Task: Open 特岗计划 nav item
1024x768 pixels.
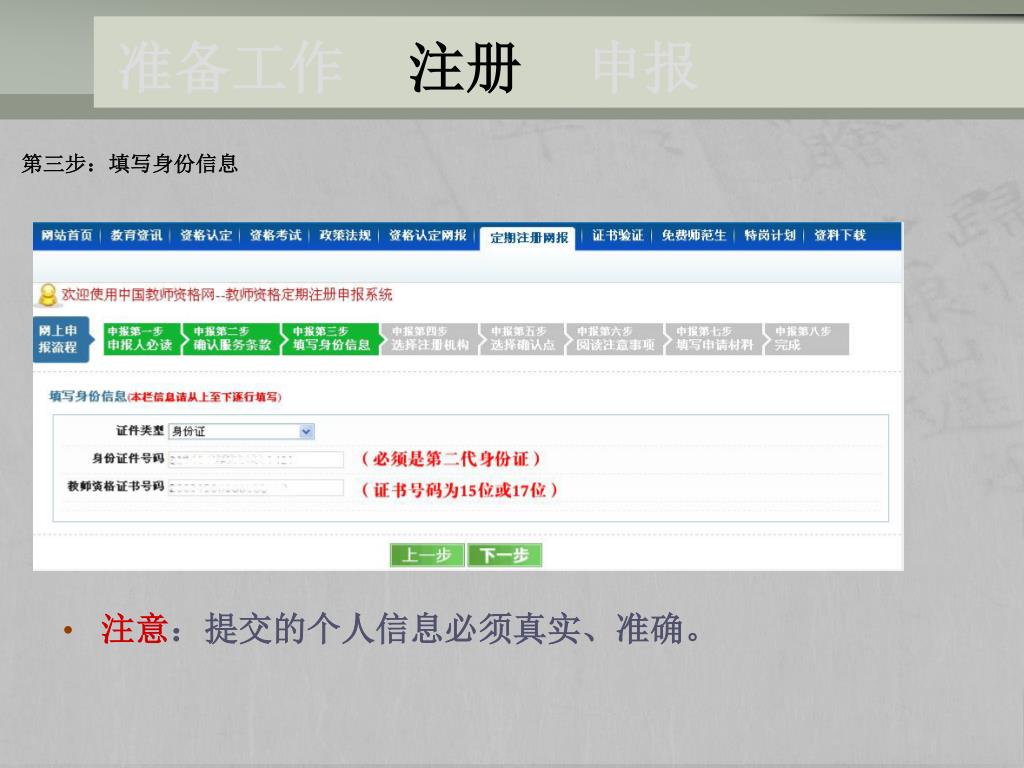Action: [x=769, y=235]
